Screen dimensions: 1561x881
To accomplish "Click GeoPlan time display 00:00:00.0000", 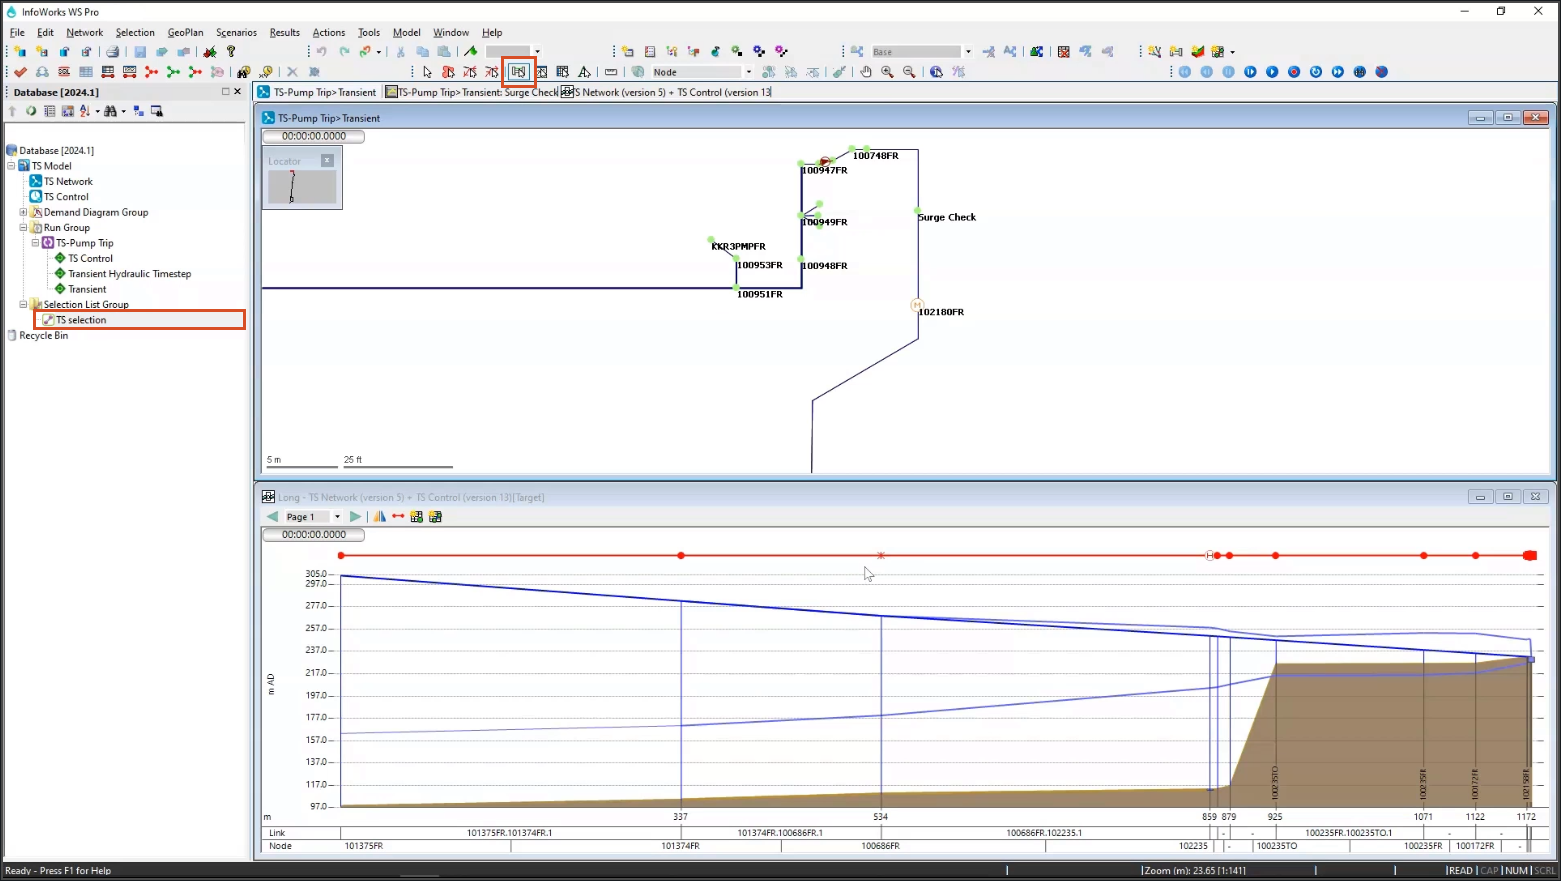I will point(313,136).
